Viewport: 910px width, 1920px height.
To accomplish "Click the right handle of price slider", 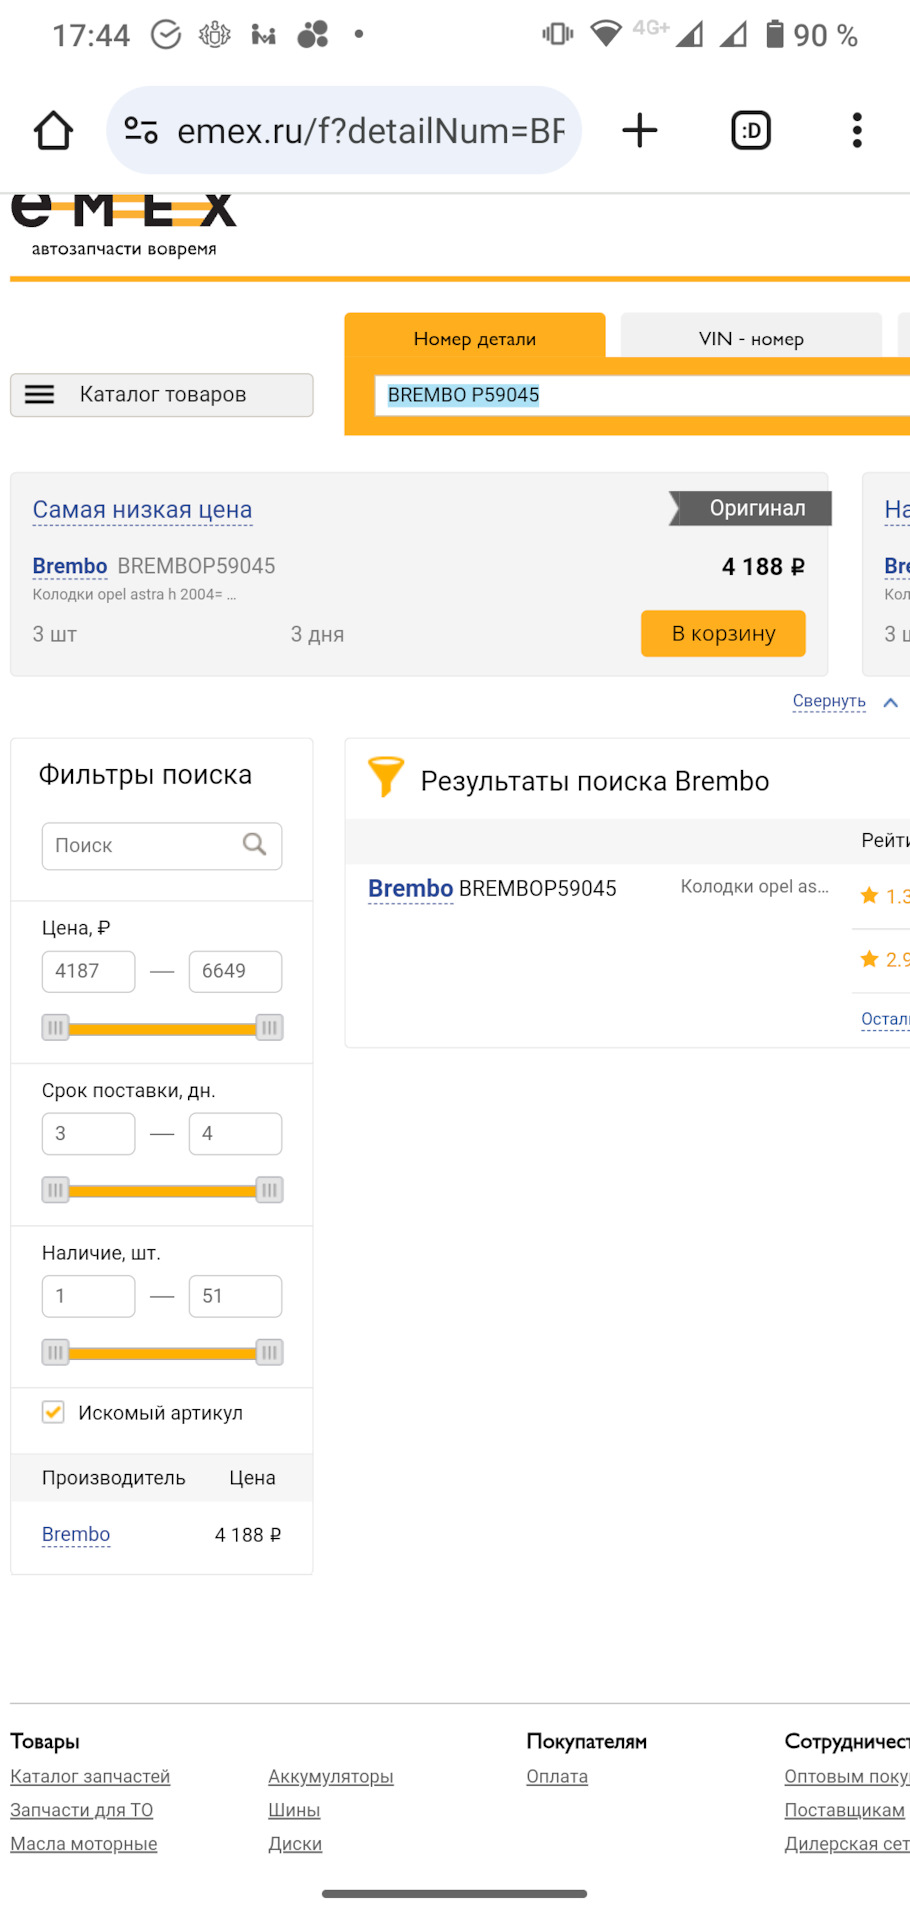I will (x=269, y=1028).
